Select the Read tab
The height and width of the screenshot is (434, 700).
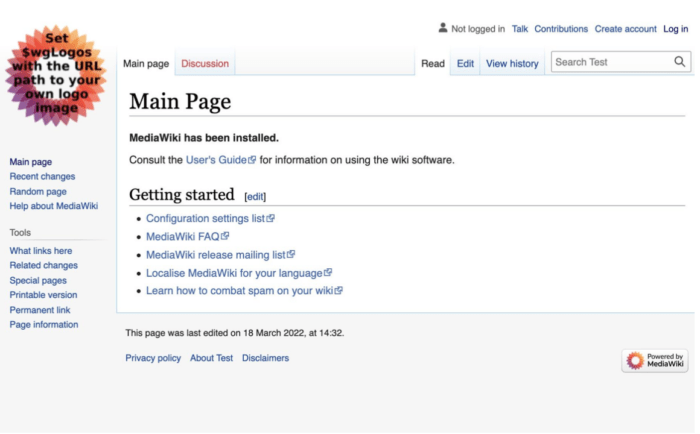point(433,63)
